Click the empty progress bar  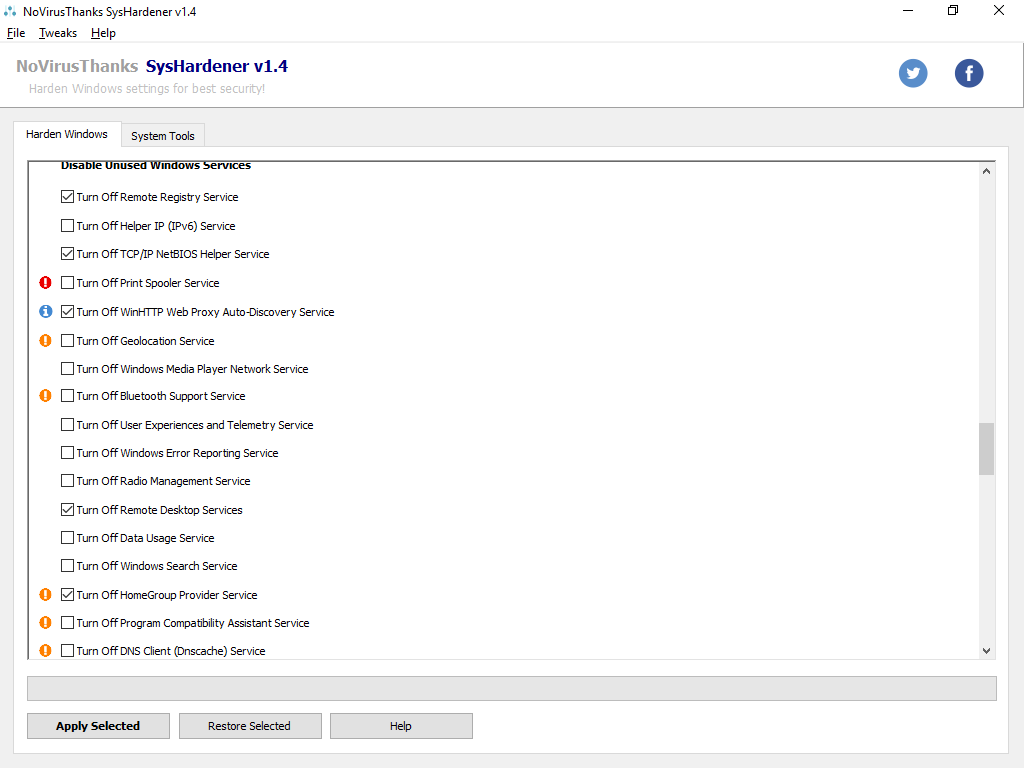(511, 688)
